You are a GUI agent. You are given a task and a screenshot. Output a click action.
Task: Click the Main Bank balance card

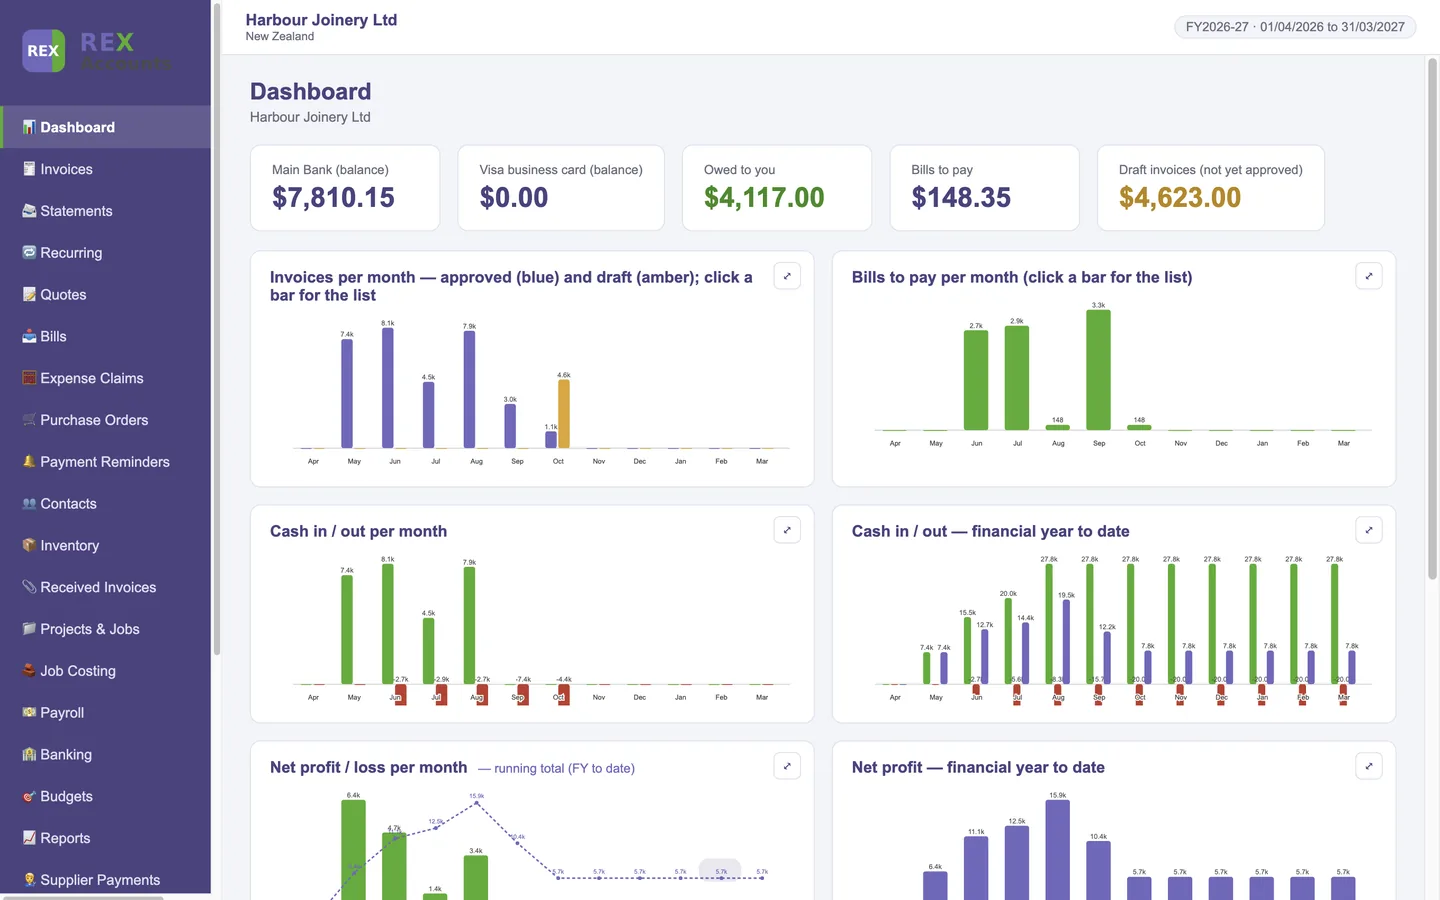pyautogui.click(x=345, y=188)
